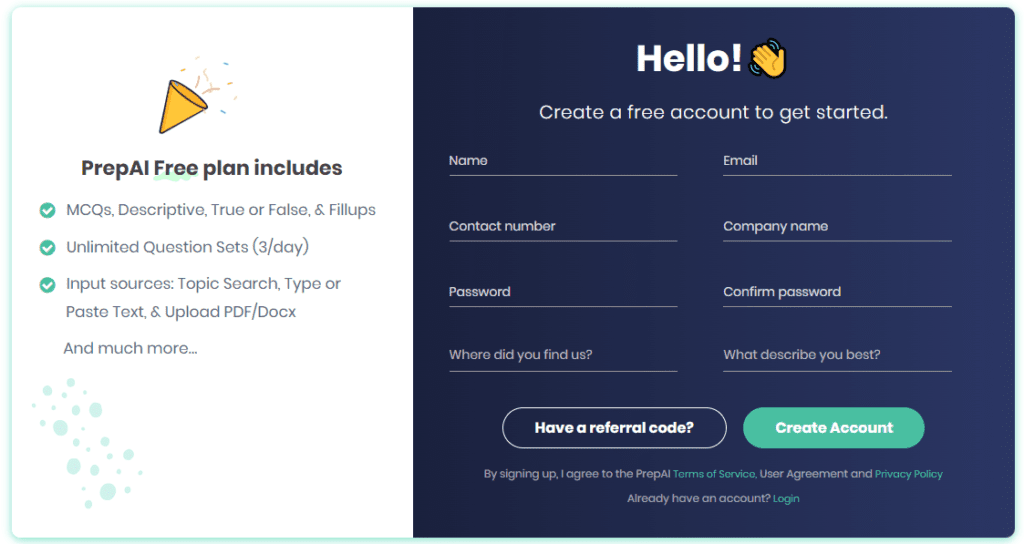Open the Privacy Policy link
1024x544 pixels.
tap(908, 474)
